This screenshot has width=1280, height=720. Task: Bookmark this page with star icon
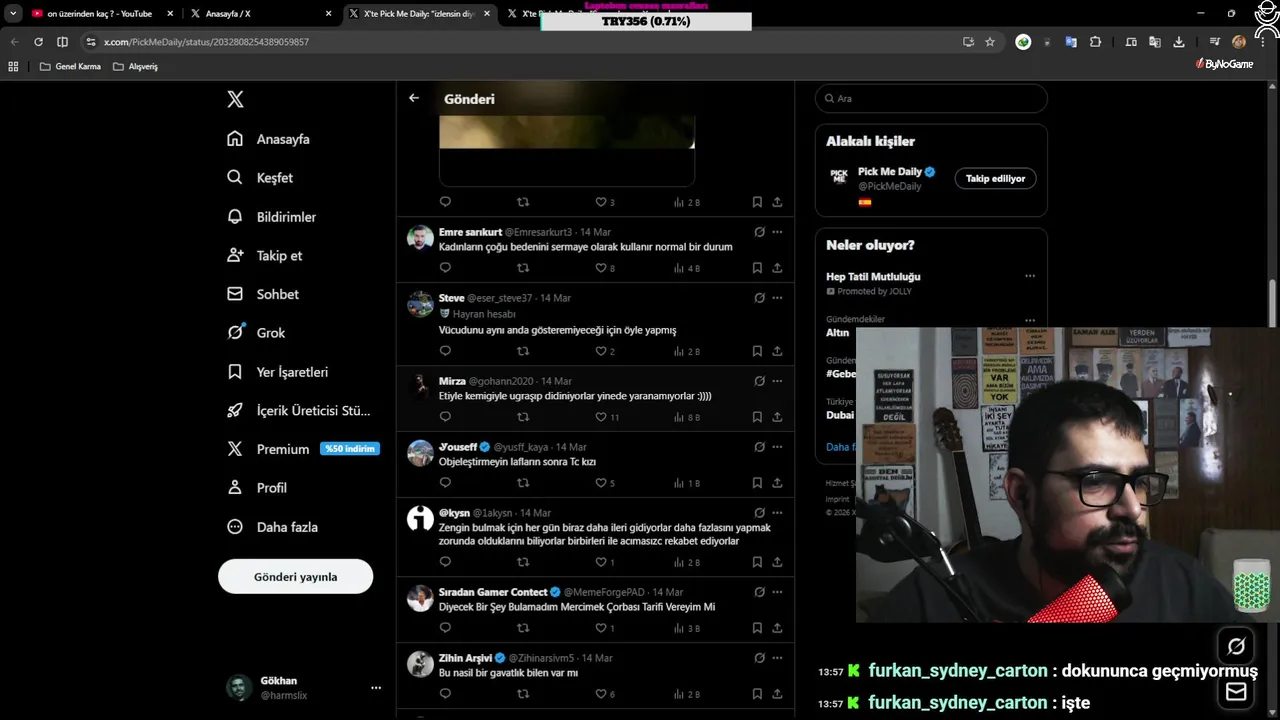tap(990, 42)
